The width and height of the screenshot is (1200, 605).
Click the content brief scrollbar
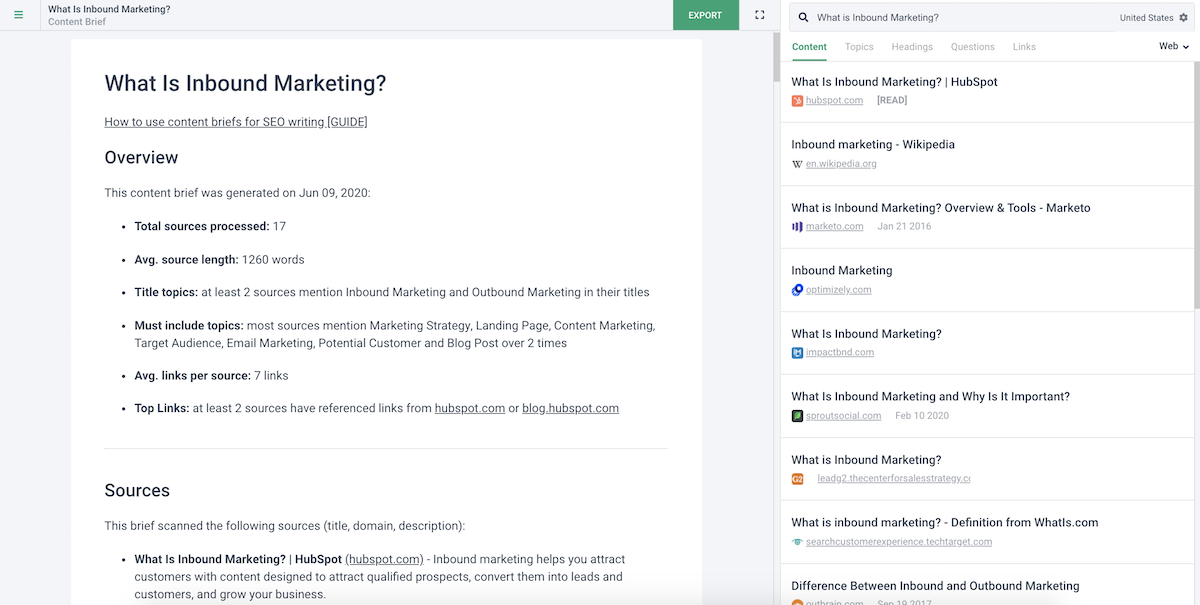(x=776, y=60)
